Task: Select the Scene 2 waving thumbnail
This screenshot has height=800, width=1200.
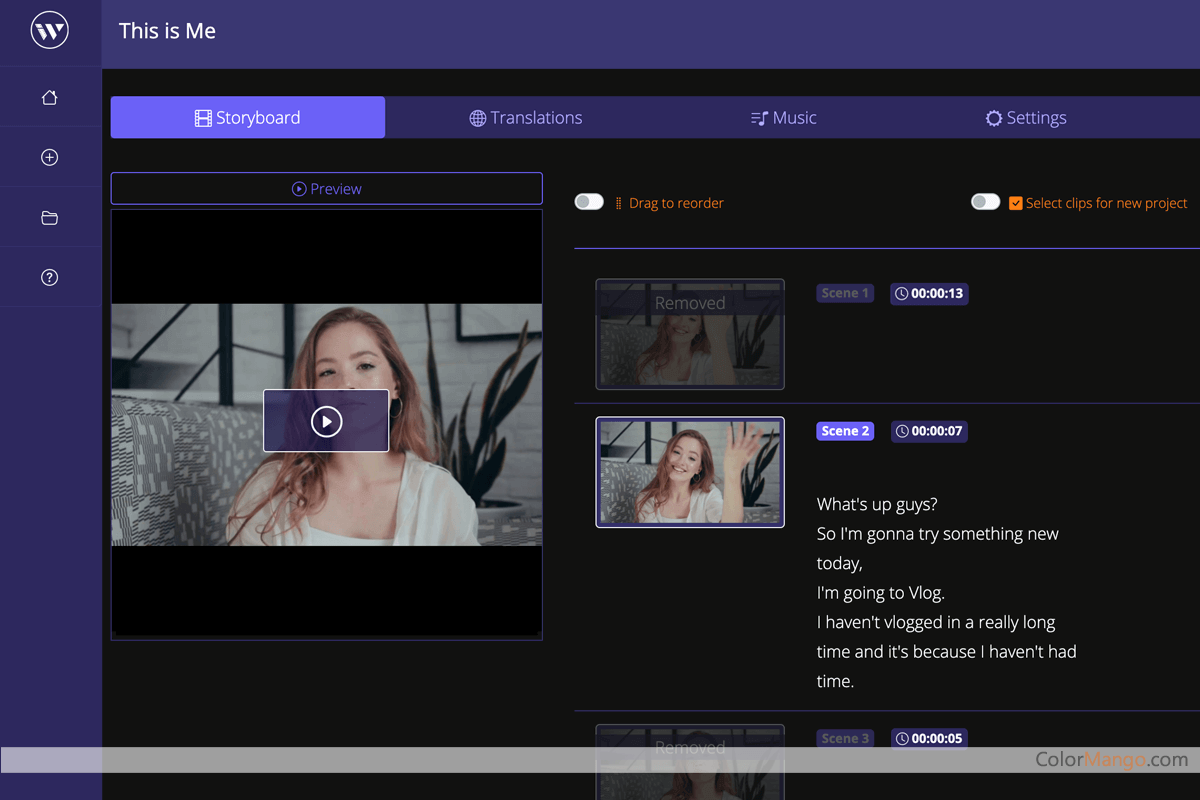Action: (690, 472)
